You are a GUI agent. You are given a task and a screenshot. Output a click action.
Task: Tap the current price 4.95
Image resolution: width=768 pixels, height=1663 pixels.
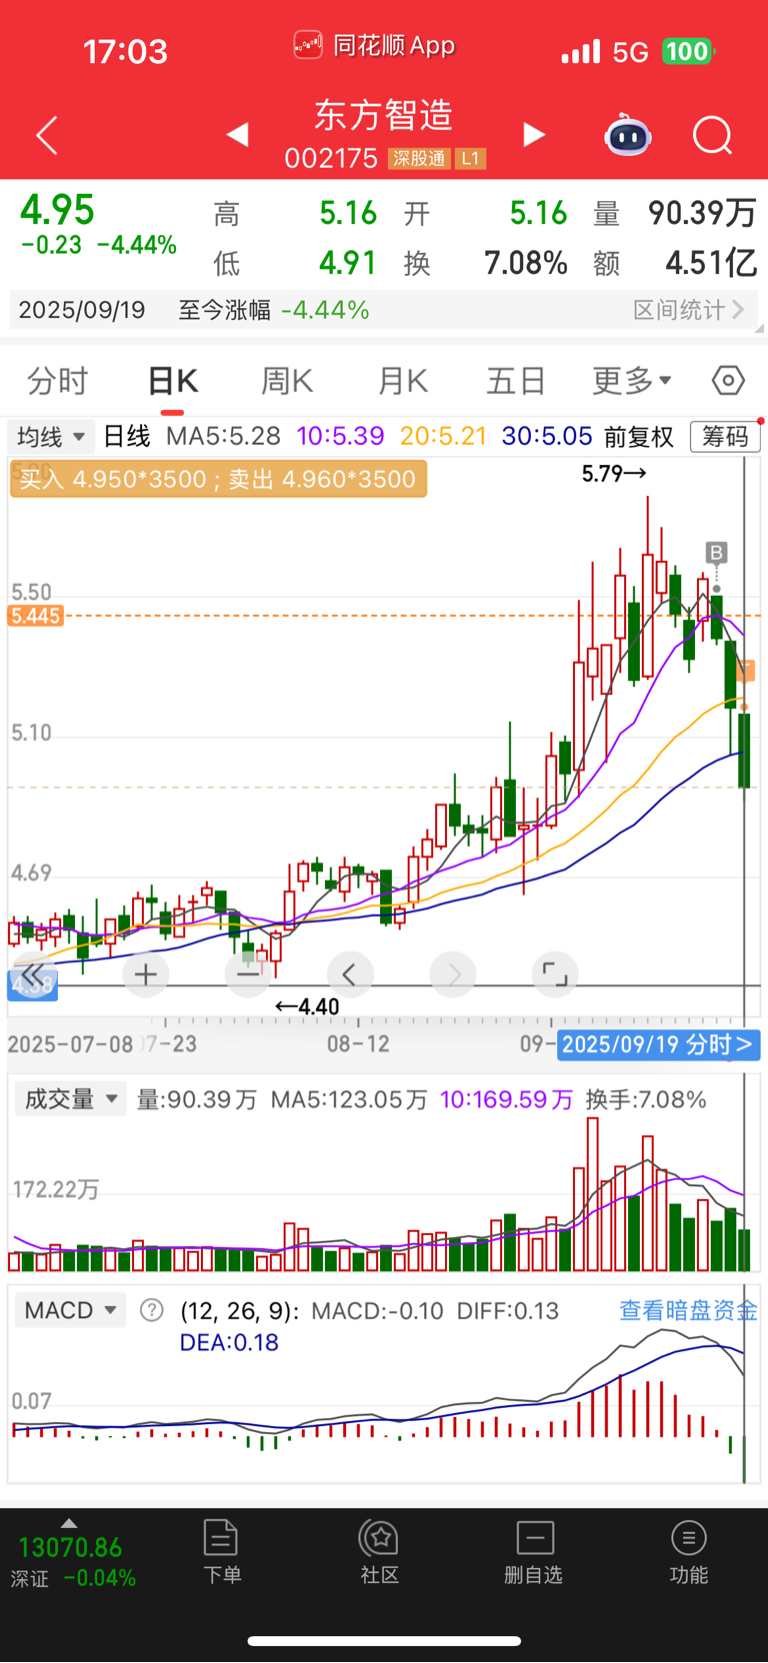click(x=57, y=210)
